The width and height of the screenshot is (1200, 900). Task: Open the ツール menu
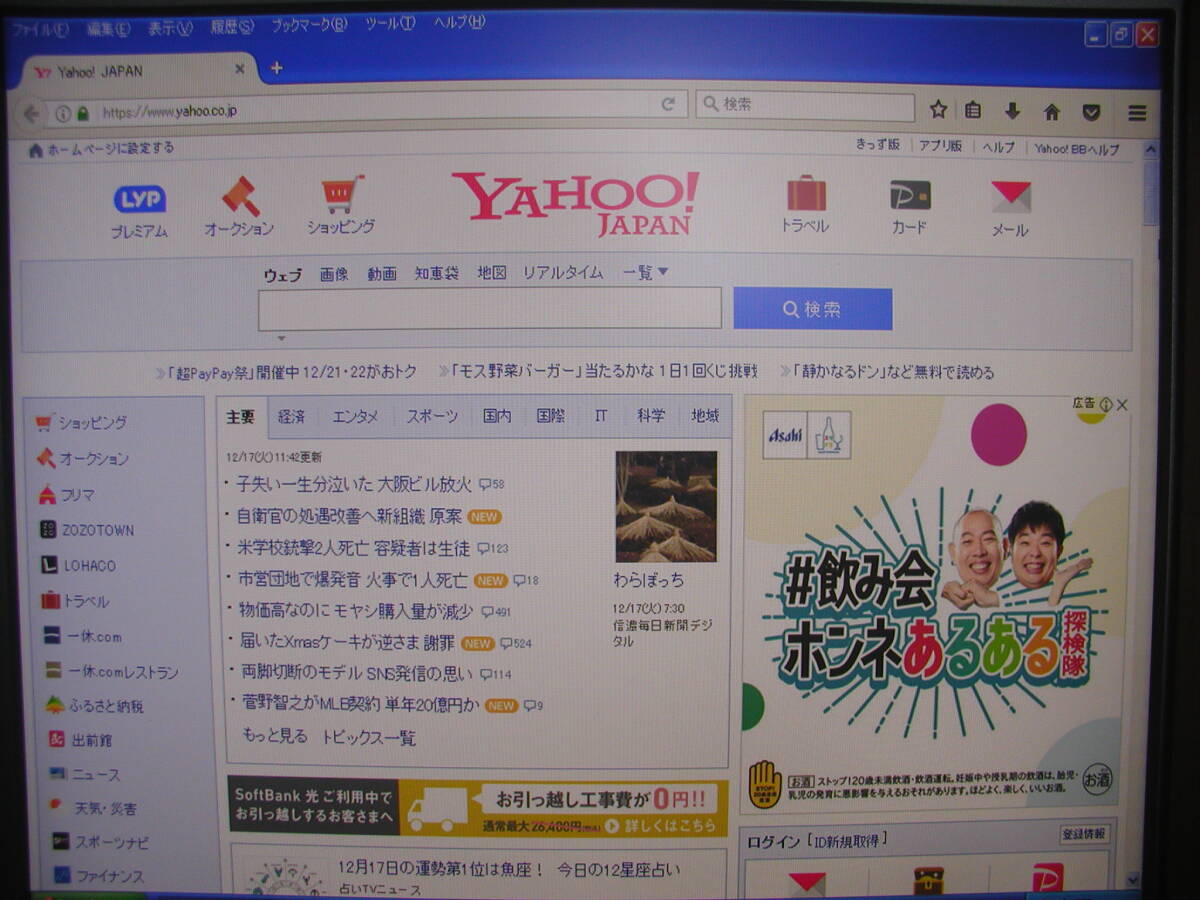390,23
